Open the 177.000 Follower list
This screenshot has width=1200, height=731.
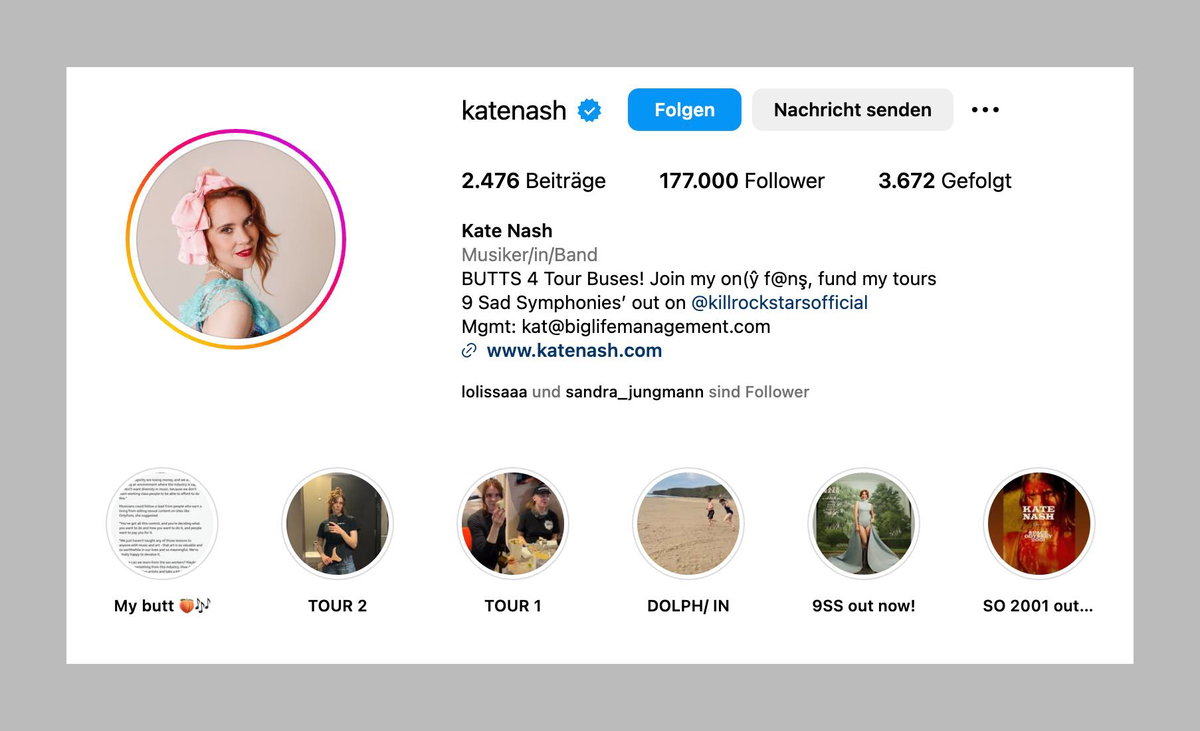[741, 181]
